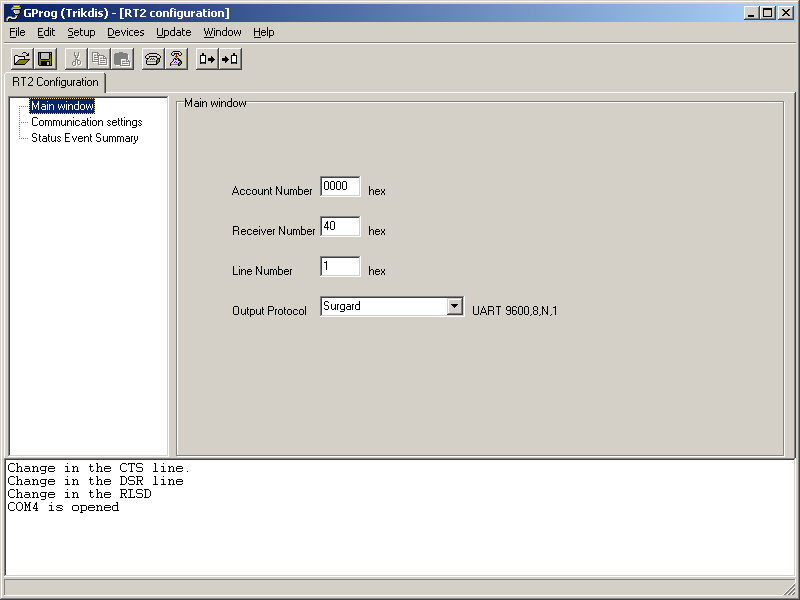Open the Devices menu
Image resolution: width=800 pixels, height=600 pixels.
pos(125,32)
